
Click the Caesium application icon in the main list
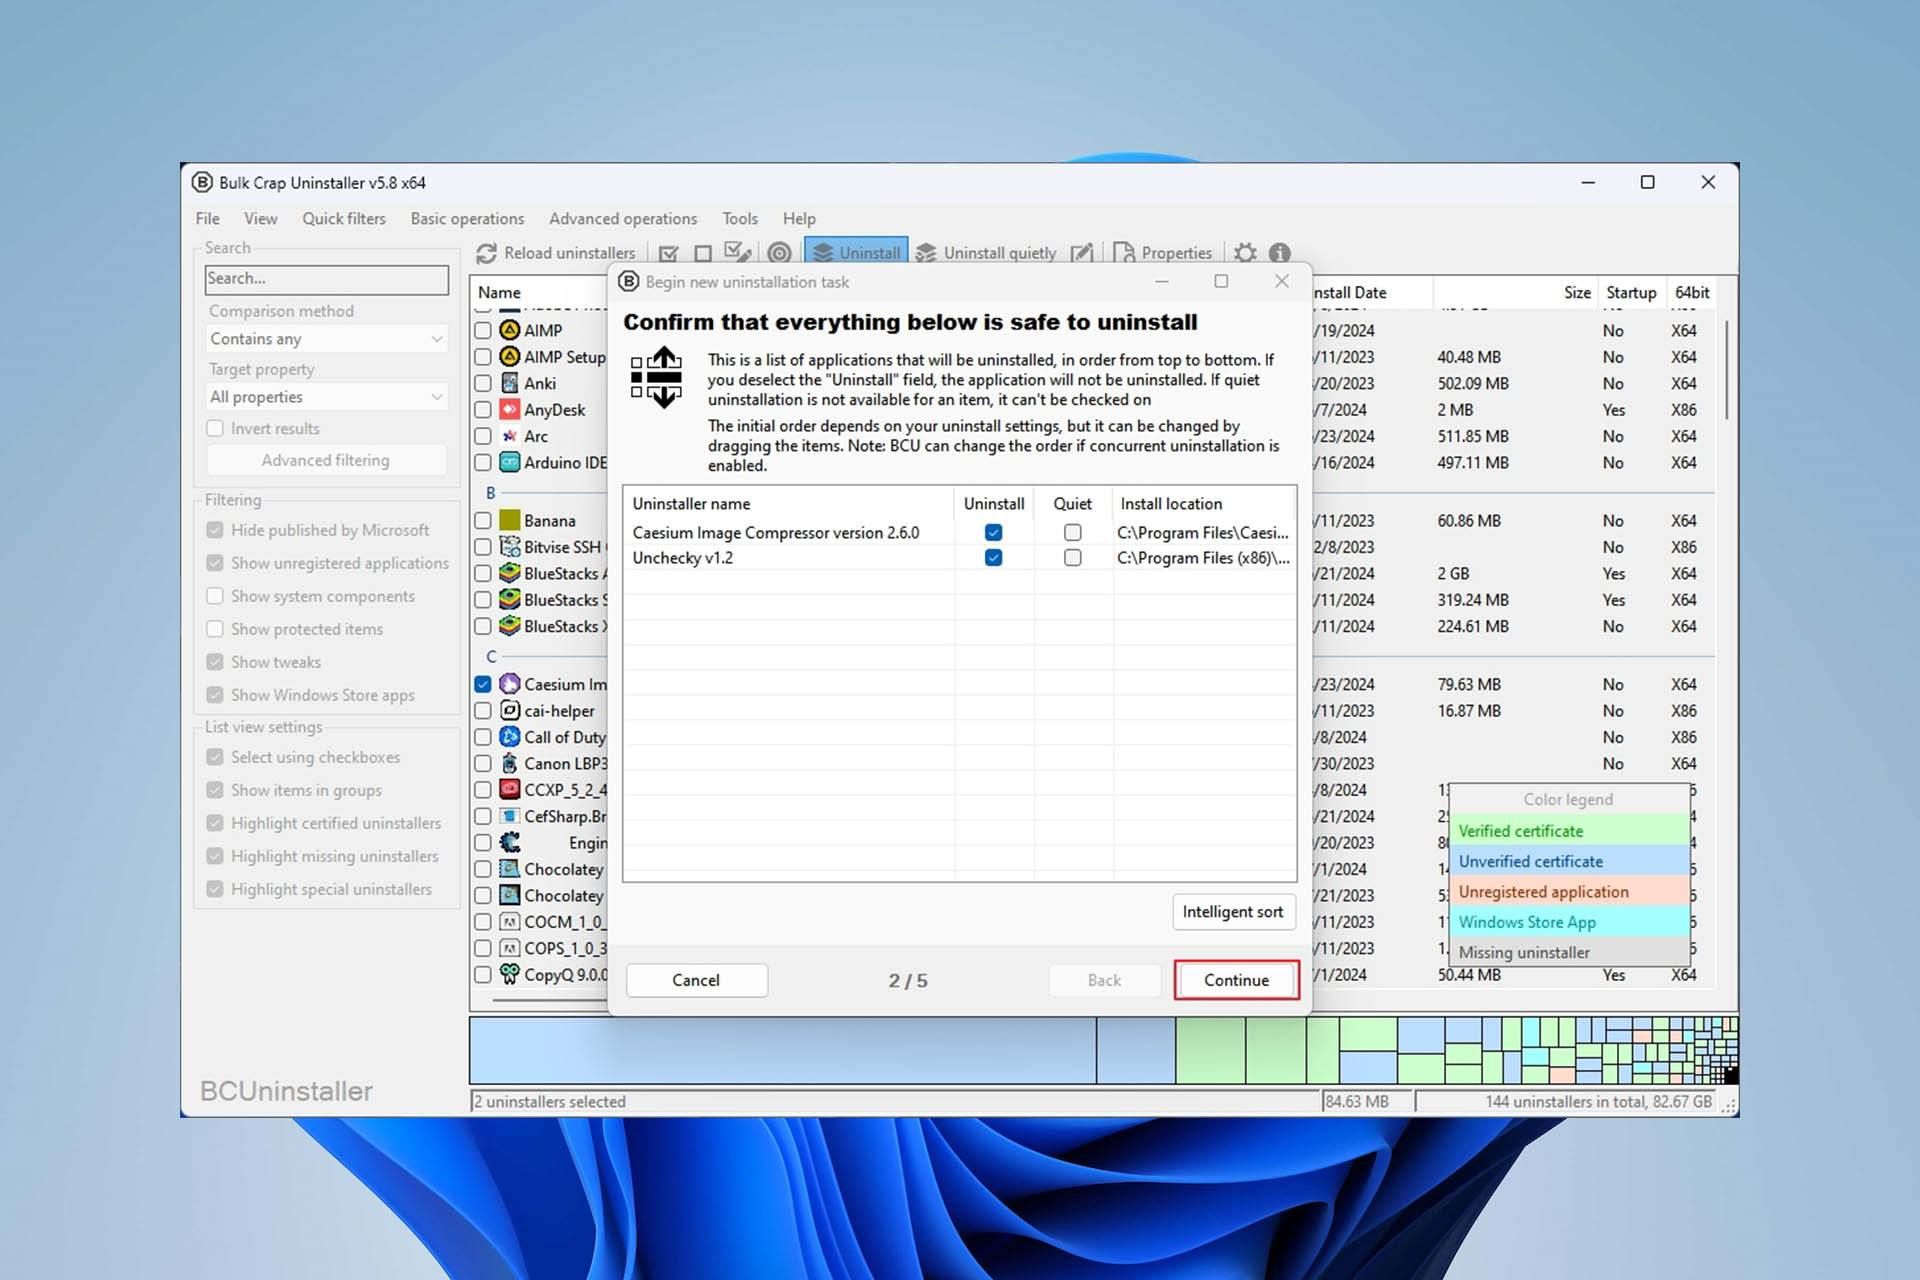[x=510, y=684]
